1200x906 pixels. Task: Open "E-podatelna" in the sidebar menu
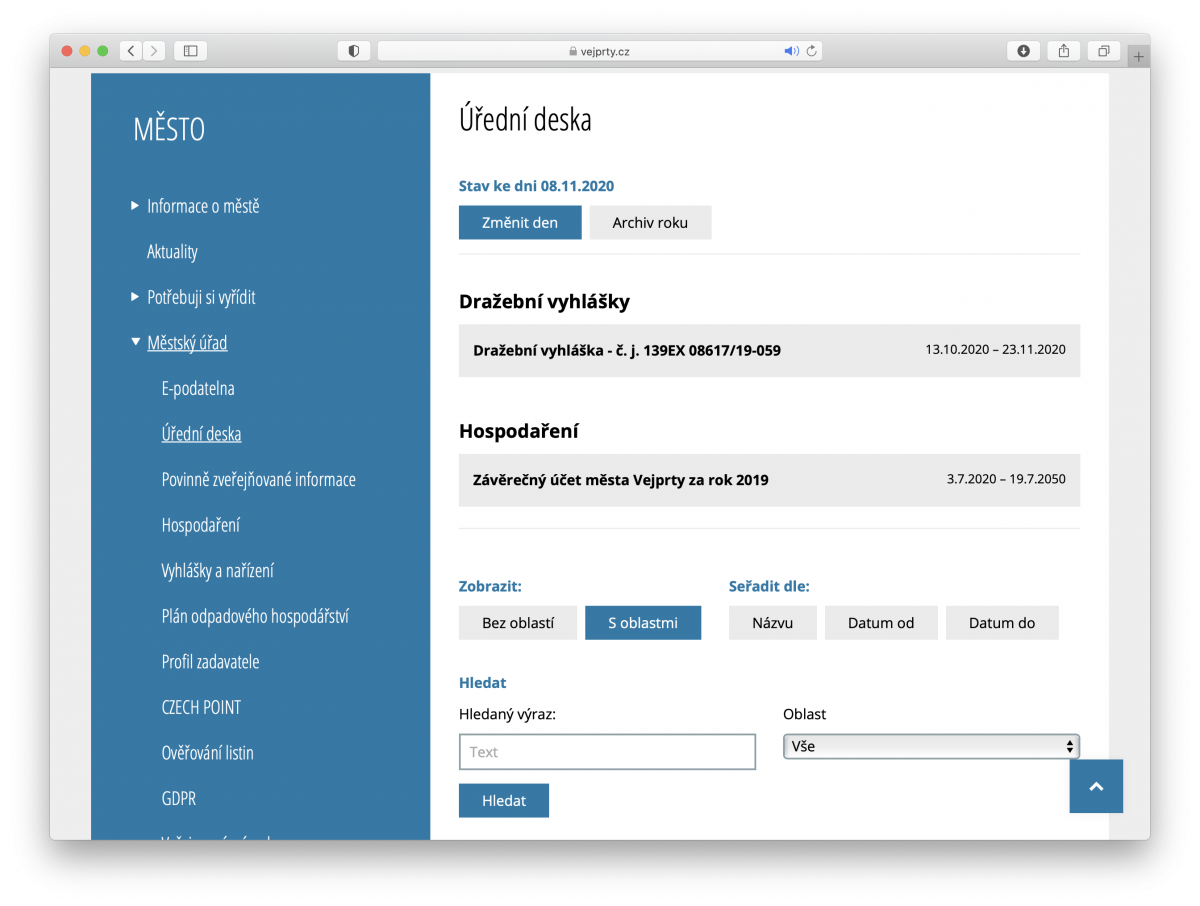198,389
